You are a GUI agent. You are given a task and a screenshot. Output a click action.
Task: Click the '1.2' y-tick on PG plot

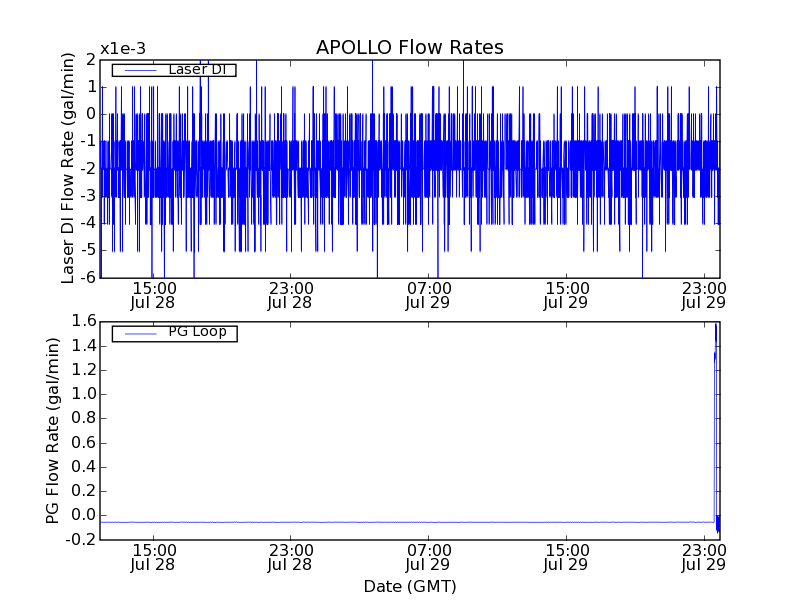[84, 369]
